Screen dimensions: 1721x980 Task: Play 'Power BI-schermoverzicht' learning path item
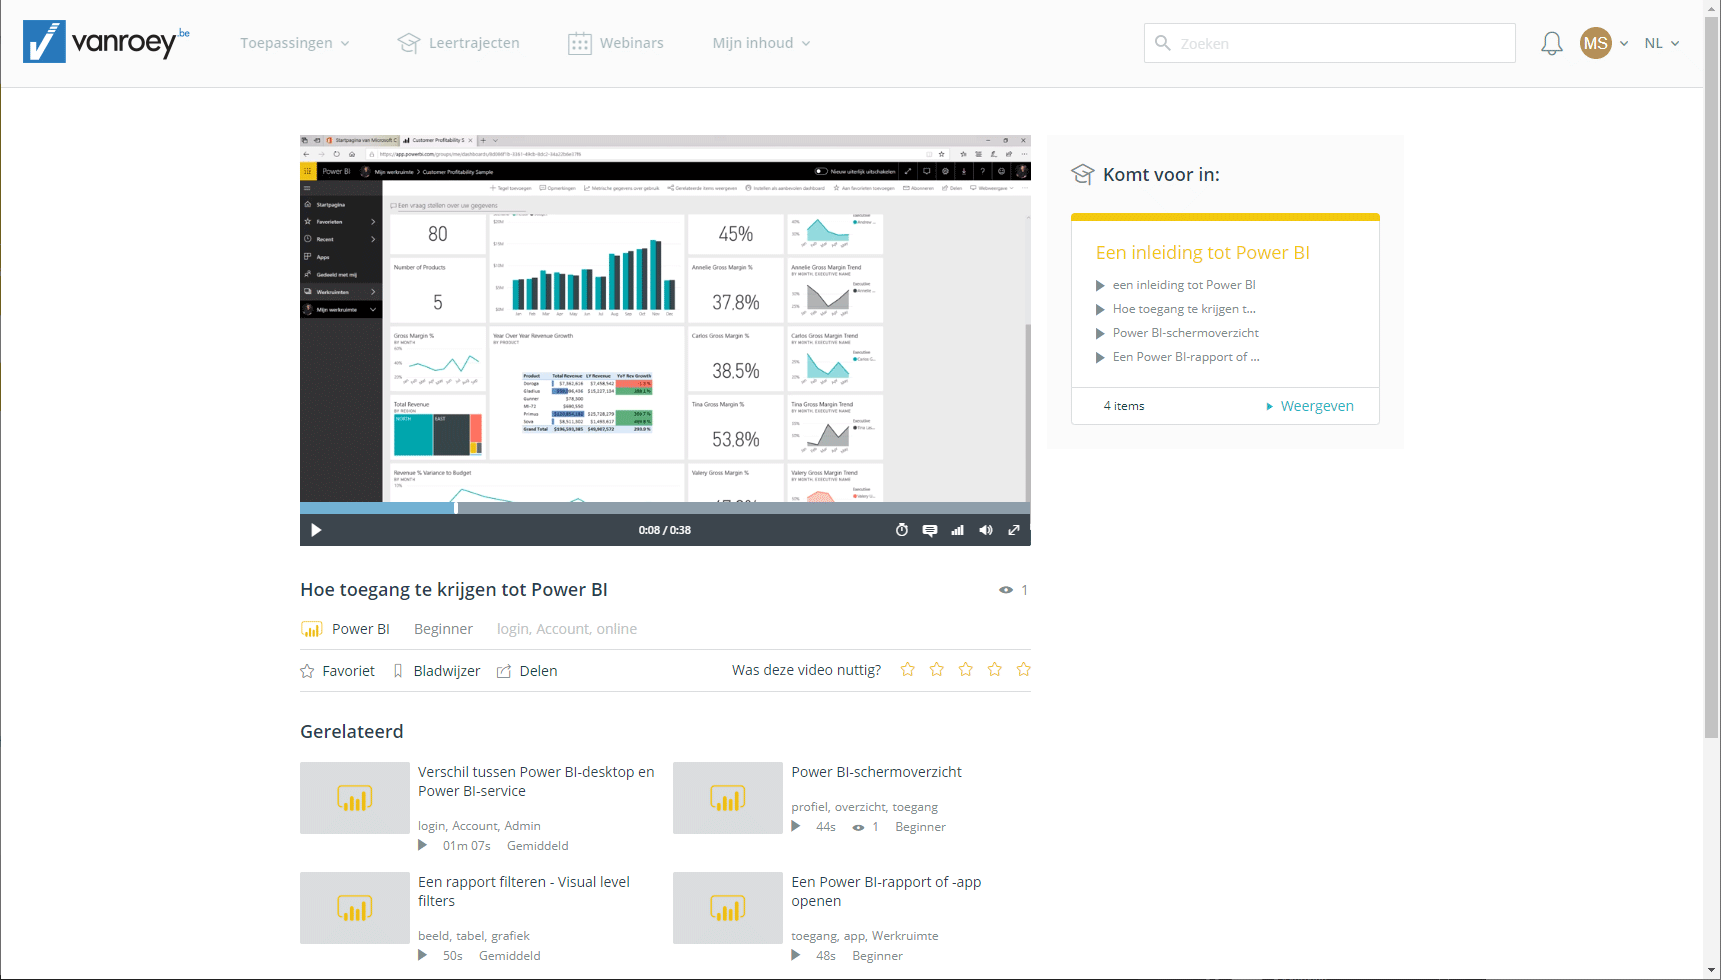[1177, 333]
